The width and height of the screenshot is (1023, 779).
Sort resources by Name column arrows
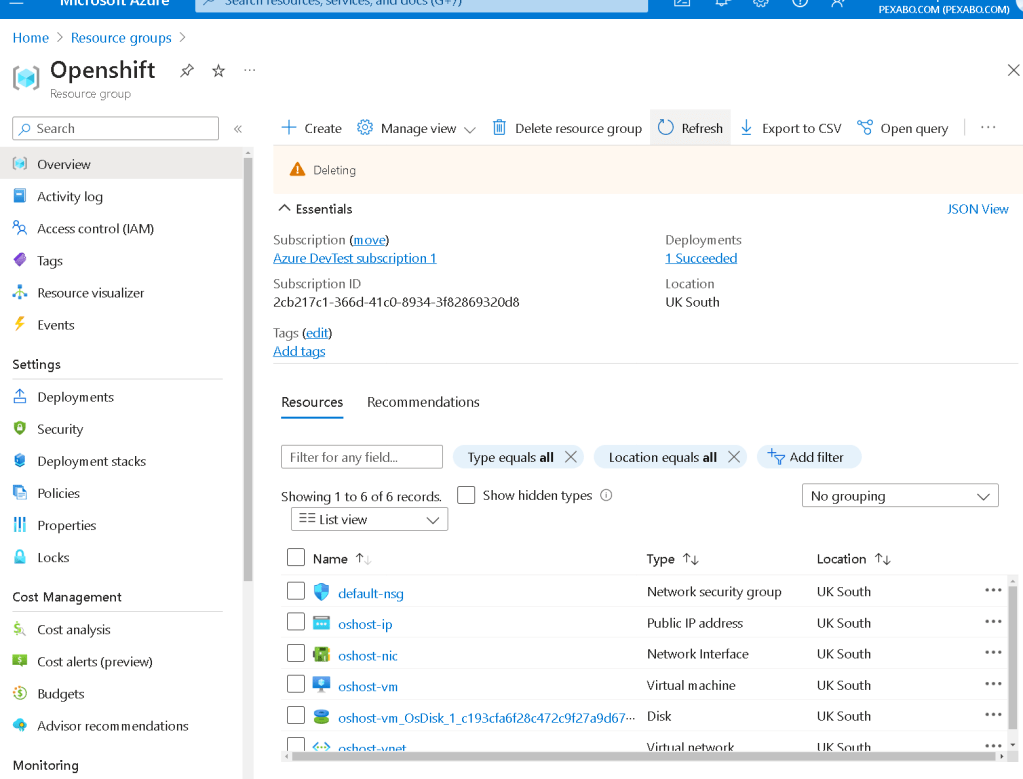click(x=363, y=559)
